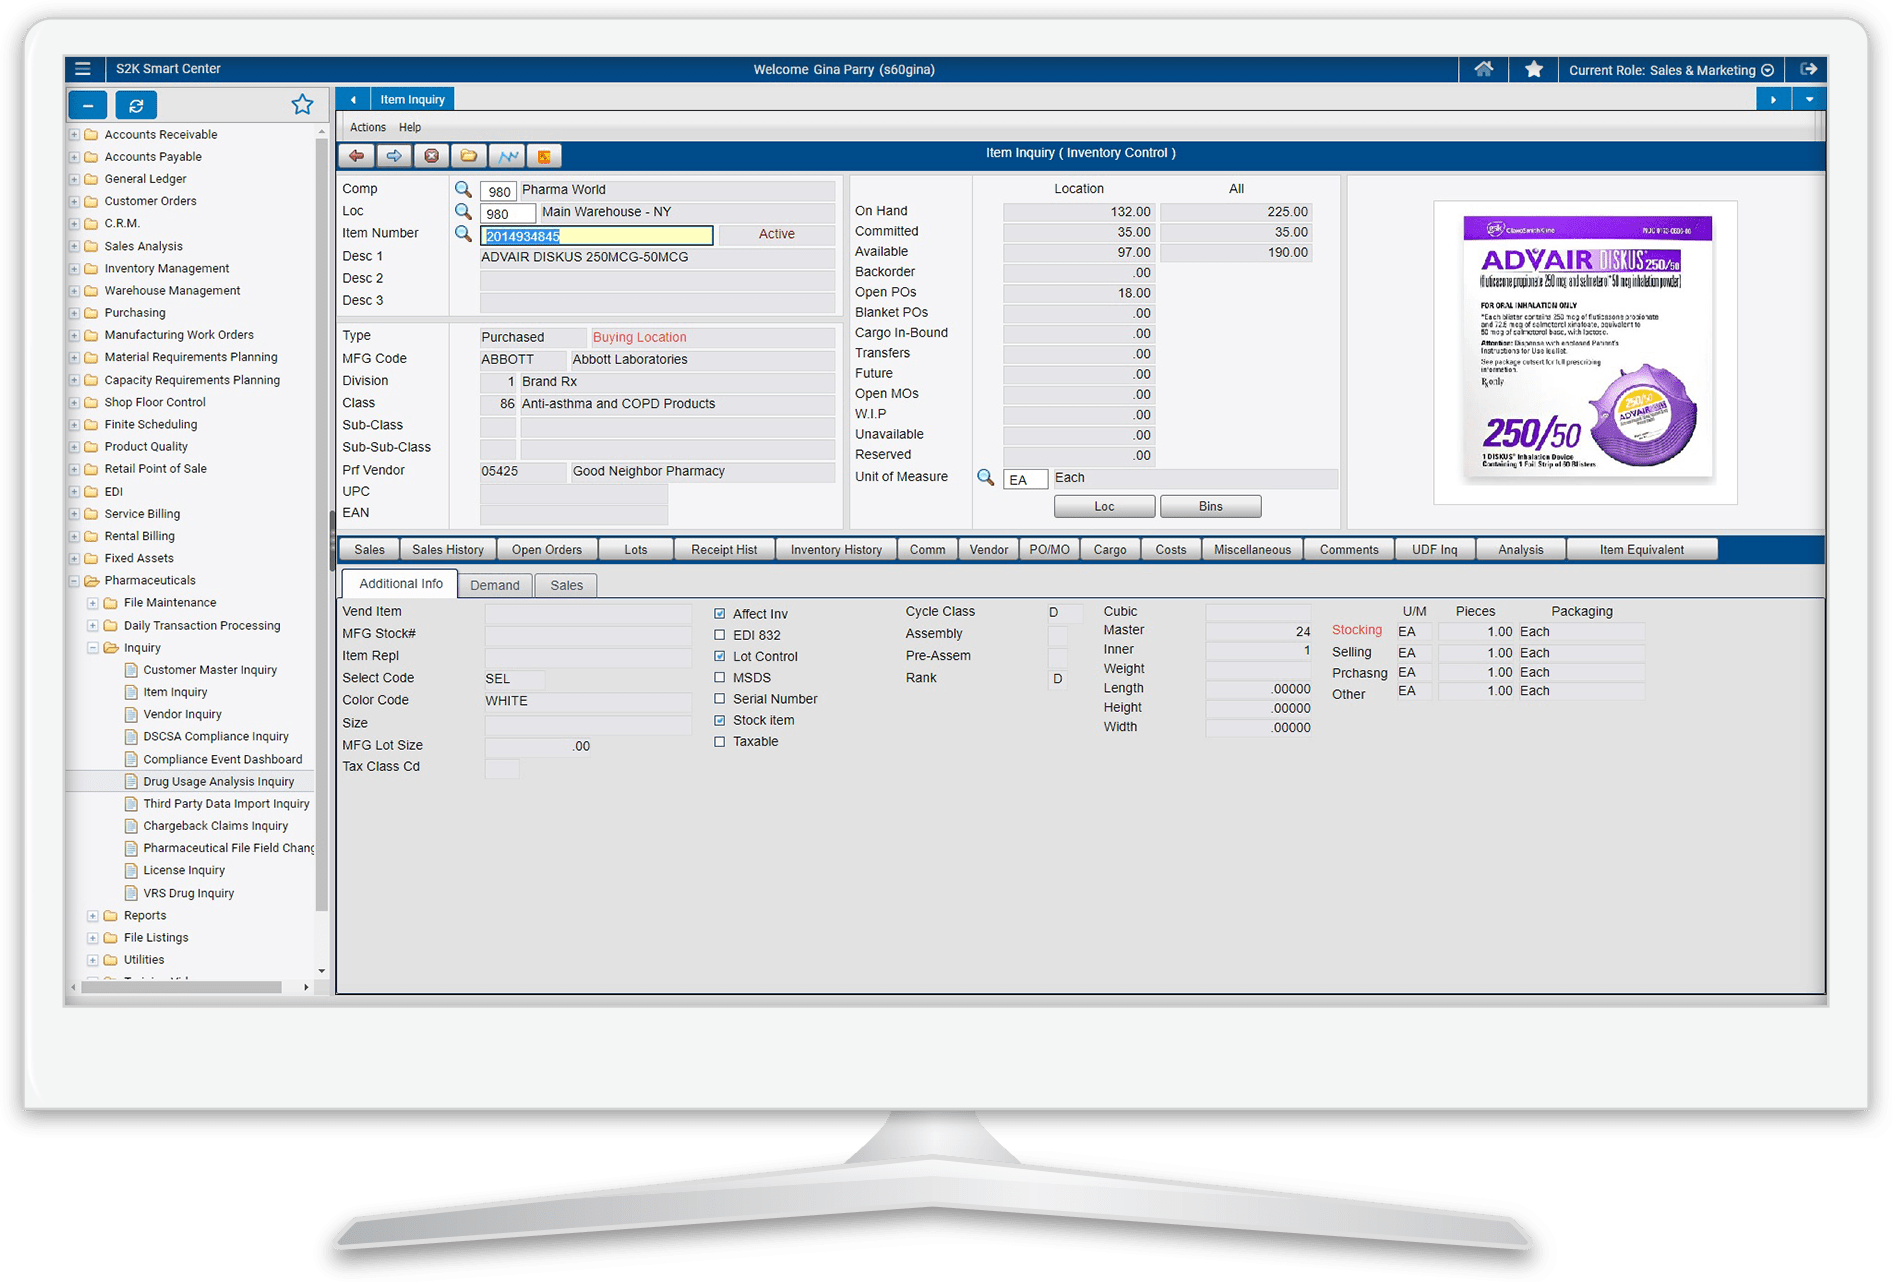Open the Actions menu
This screenshot has width=1892, height=1282.
click(x=367, y=127)
